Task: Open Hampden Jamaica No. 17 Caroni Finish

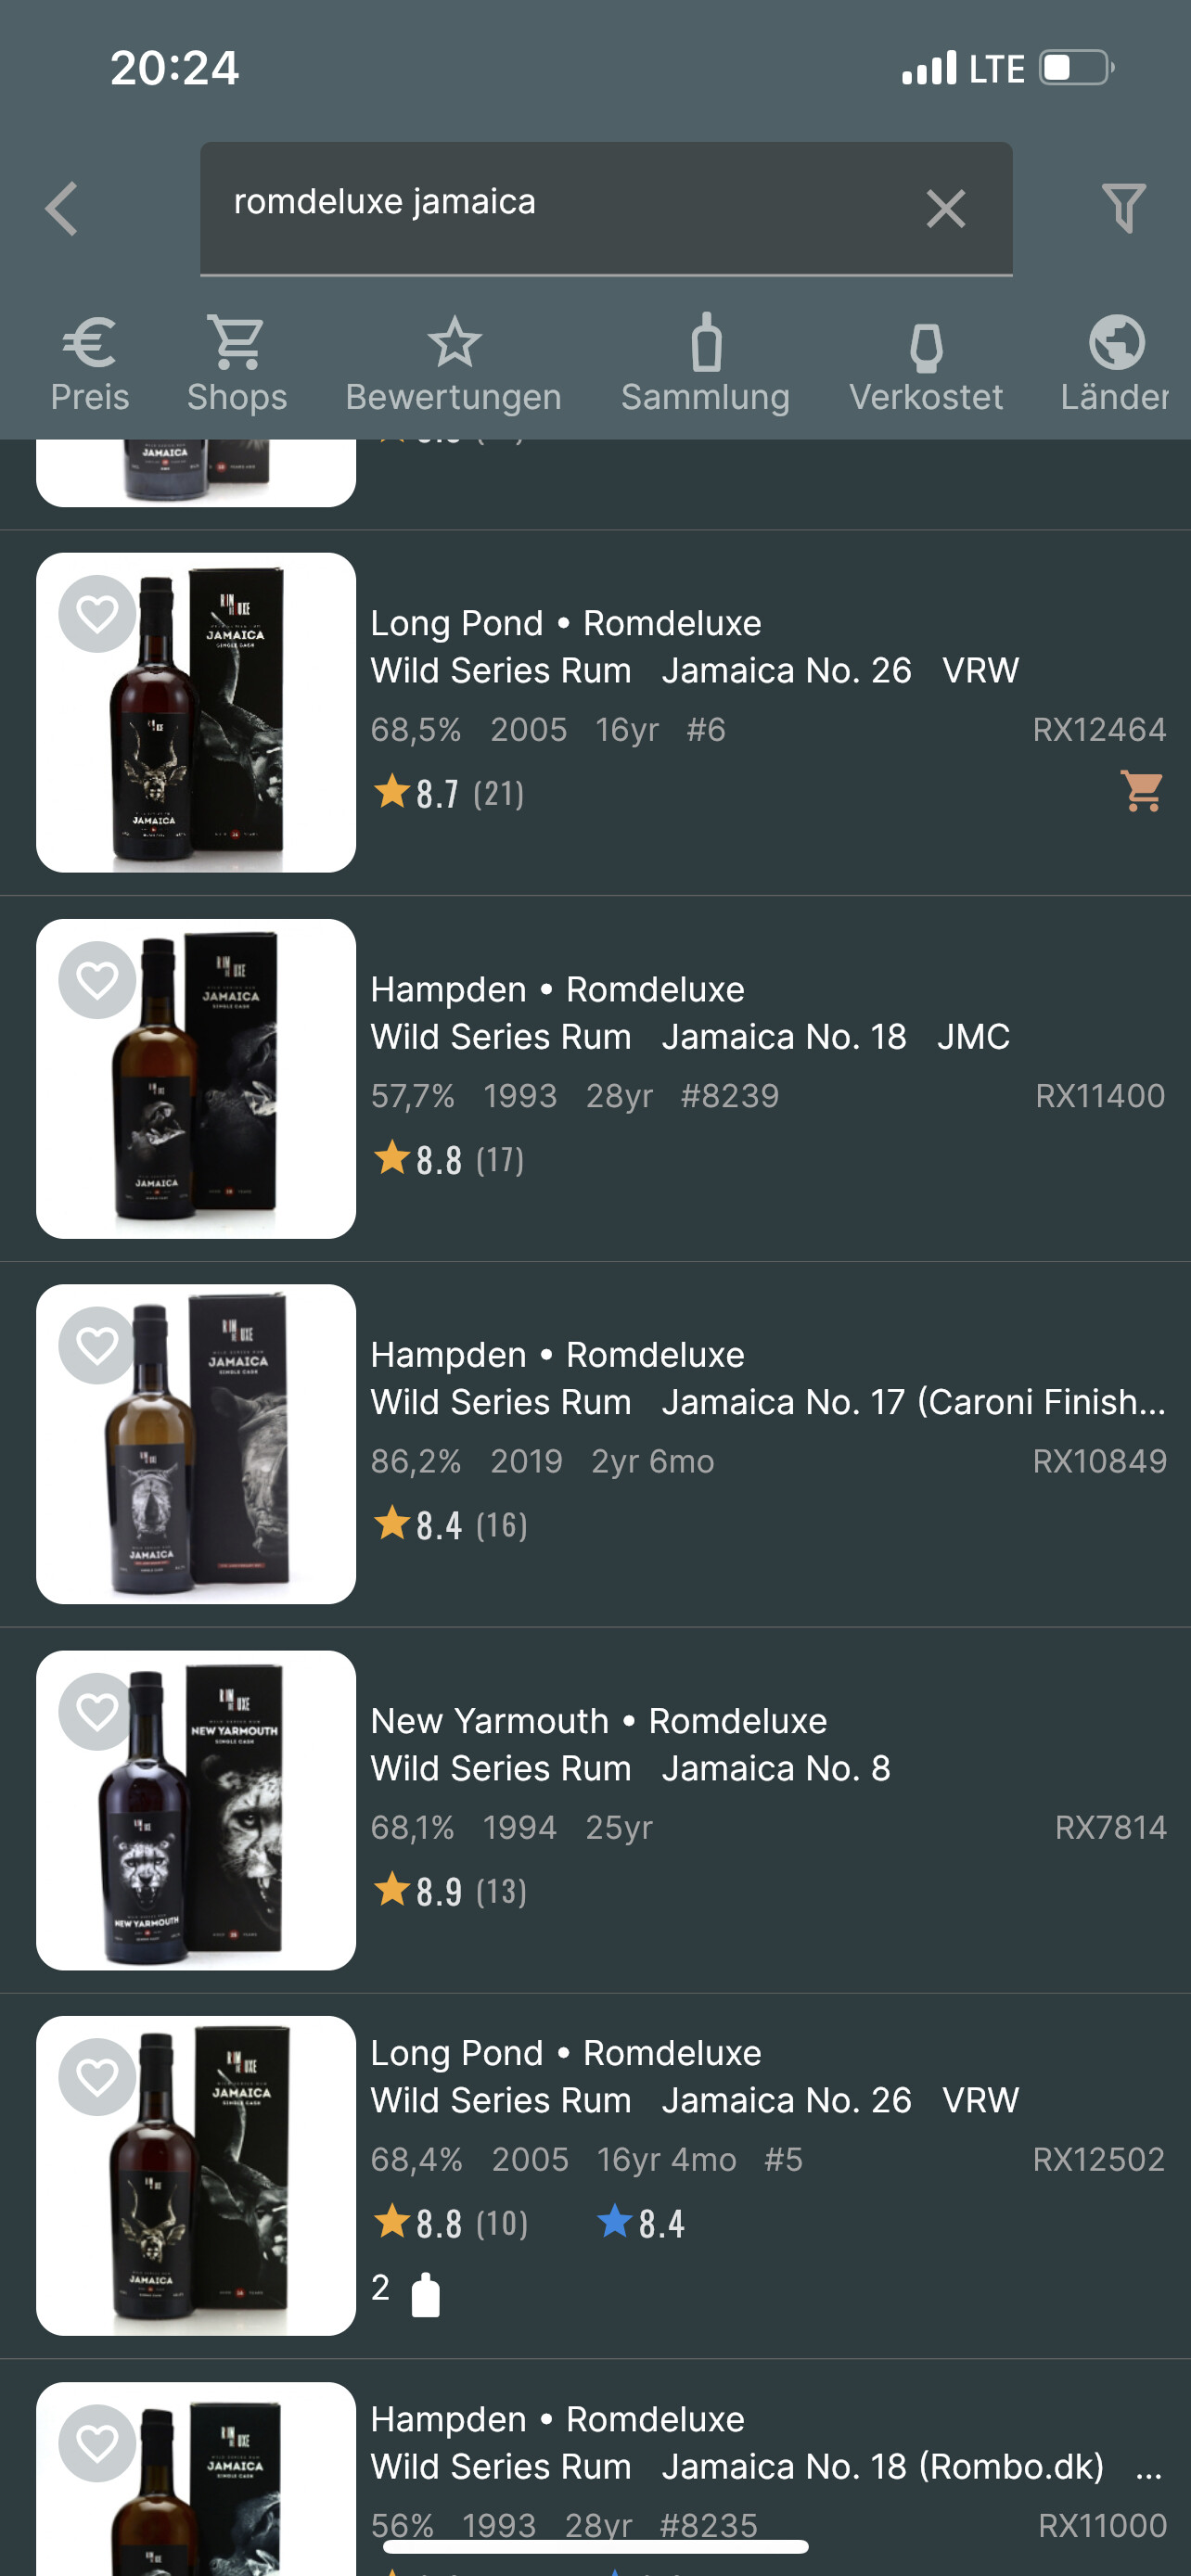Action: point(767,1401)
